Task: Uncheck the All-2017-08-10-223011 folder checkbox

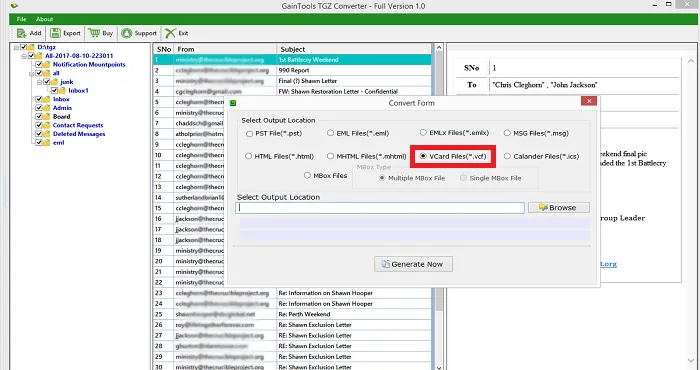Action: coord(31,56)
